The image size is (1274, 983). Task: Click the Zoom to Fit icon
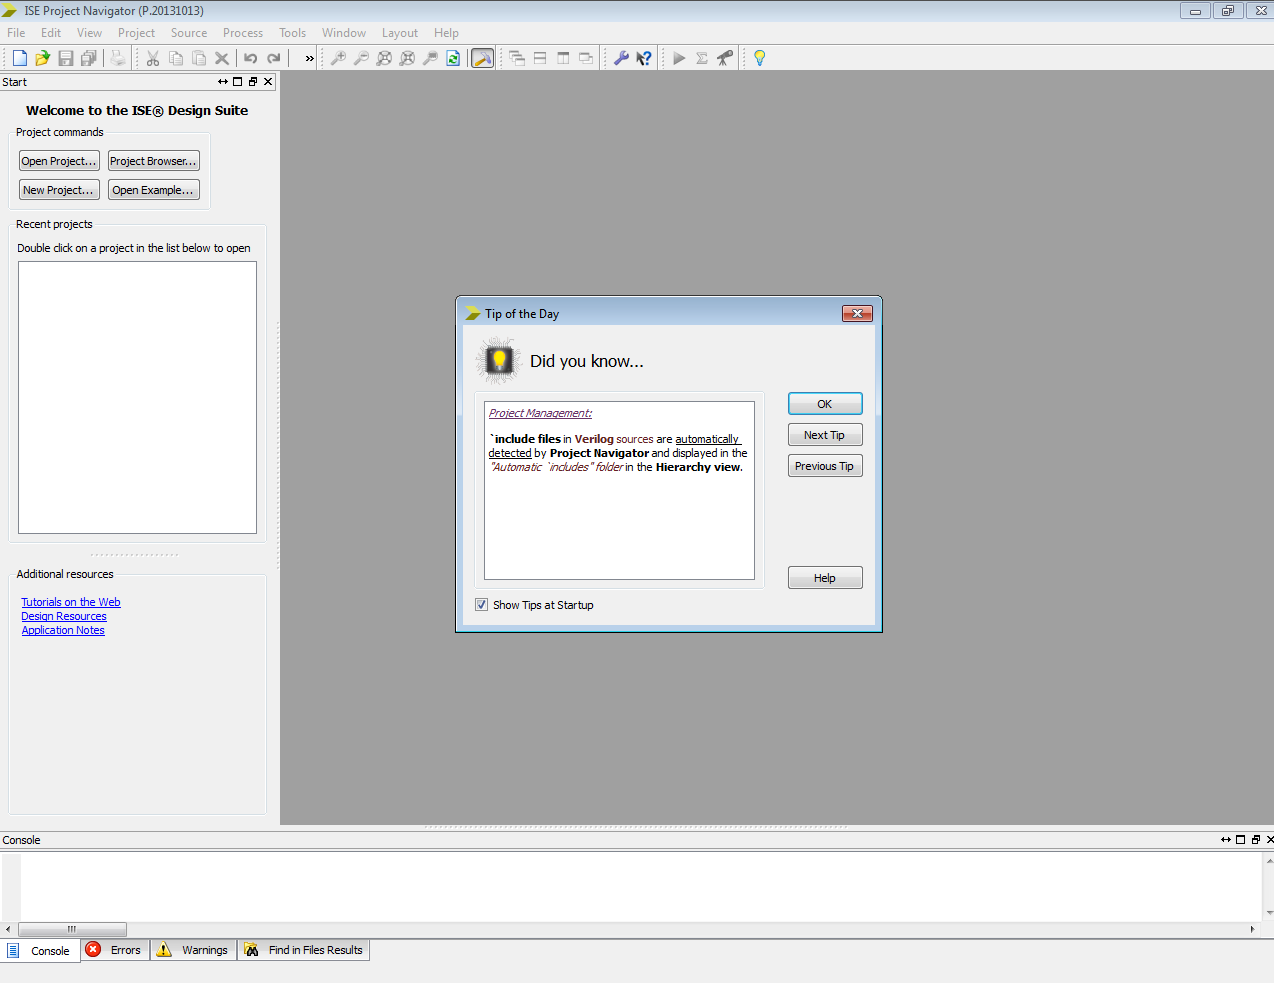pos(384,58)
